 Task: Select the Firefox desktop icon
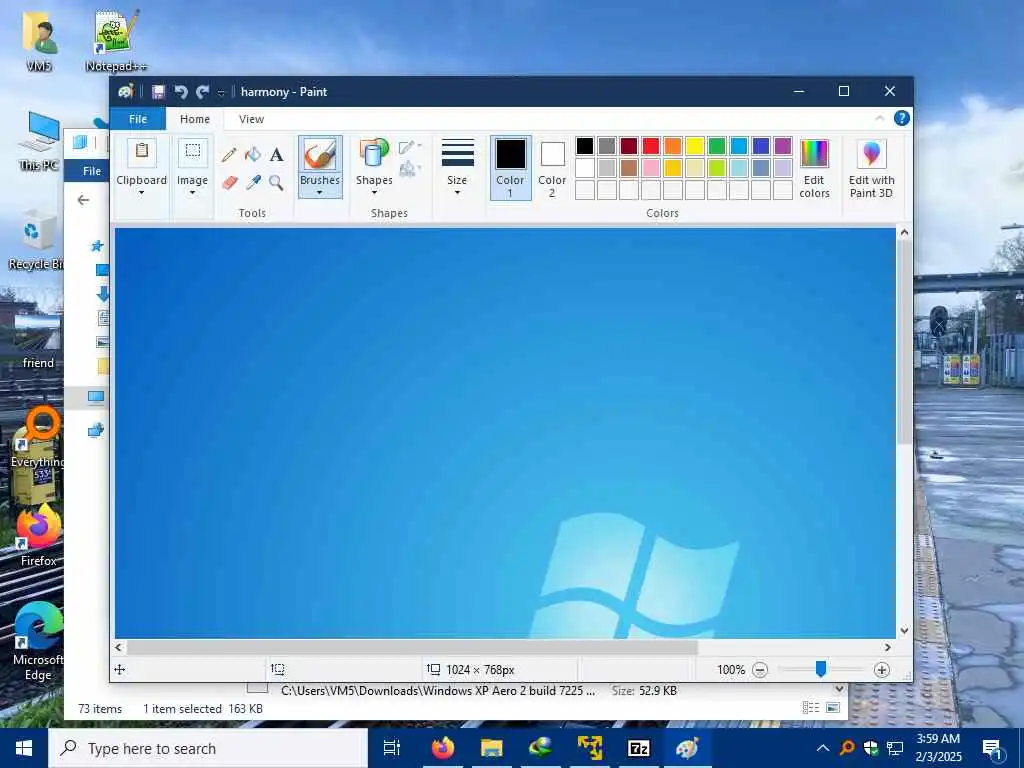[38, 534]
